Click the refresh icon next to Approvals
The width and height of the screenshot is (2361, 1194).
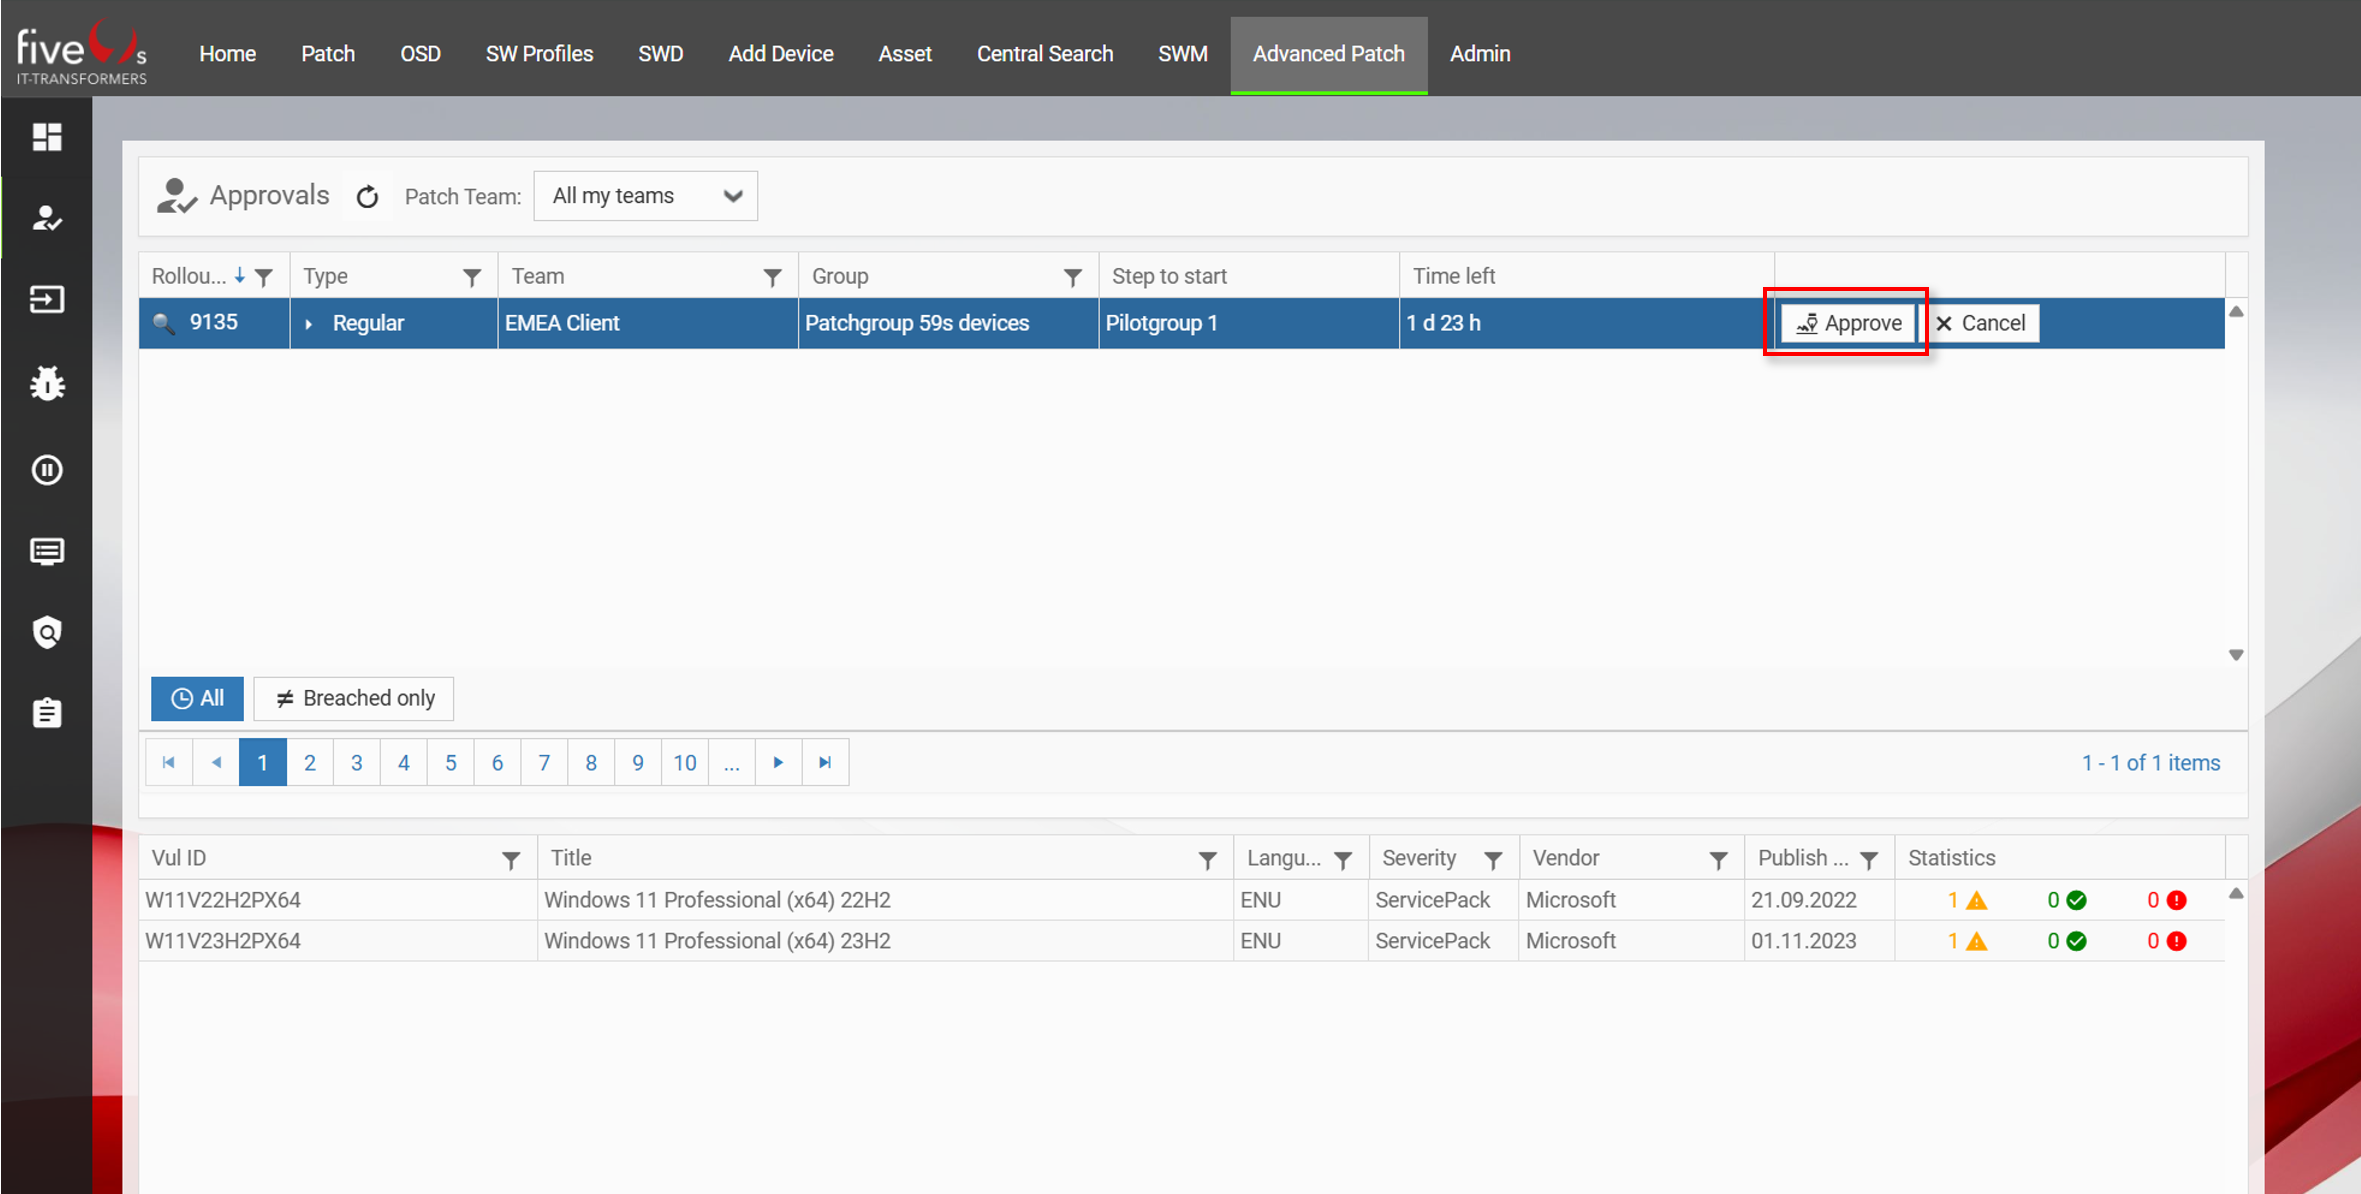pos(367,197)
